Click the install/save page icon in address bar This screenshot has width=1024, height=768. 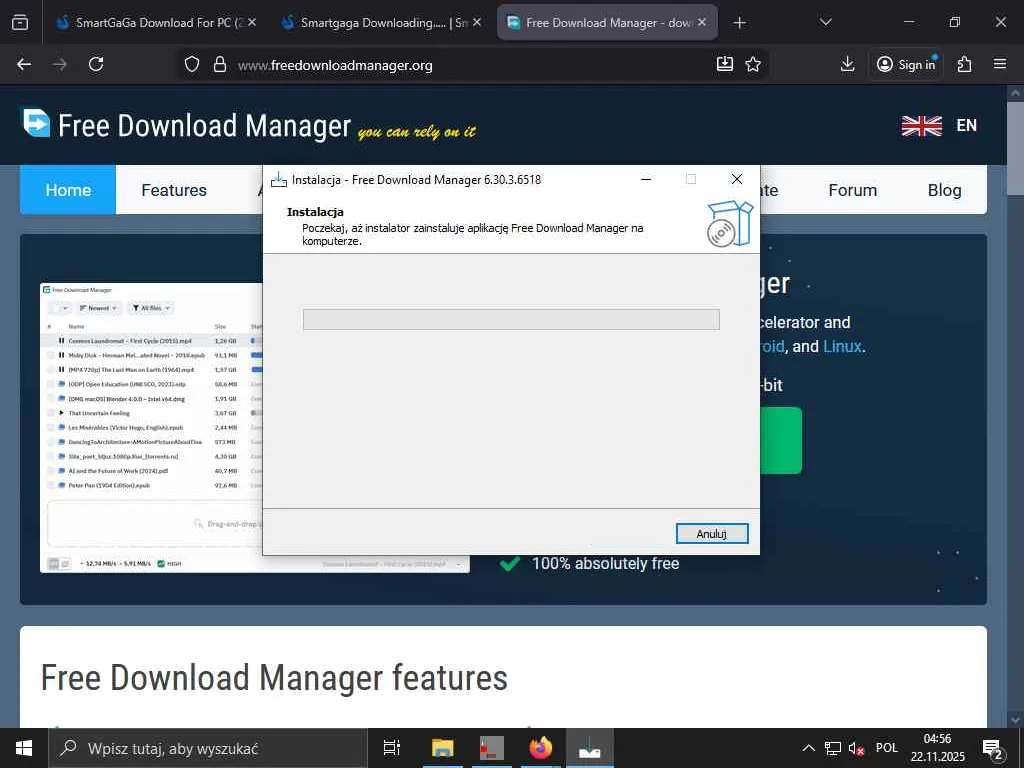point(725,63)
